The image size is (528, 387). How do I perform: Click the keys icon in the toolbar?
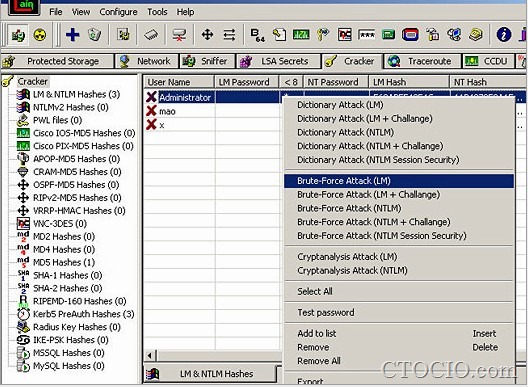(323, 35)
